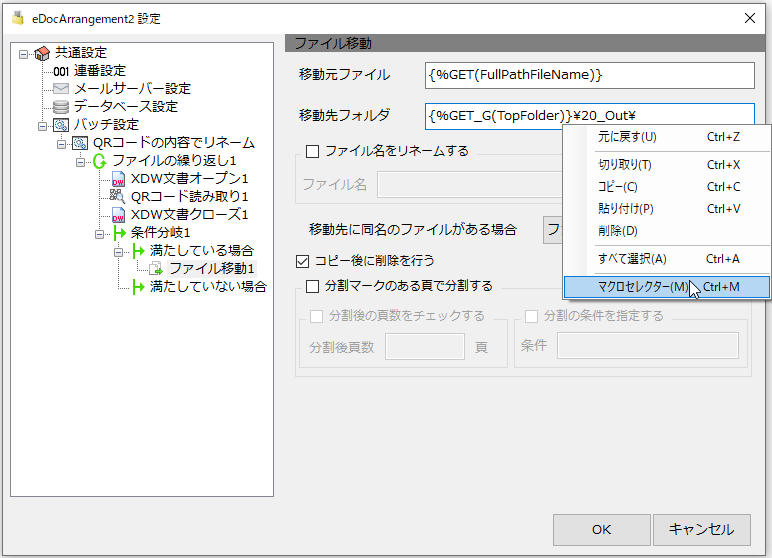The image size is (772, 558).
Task: Click the キャンセル button
Action: [x=702, y=530]
